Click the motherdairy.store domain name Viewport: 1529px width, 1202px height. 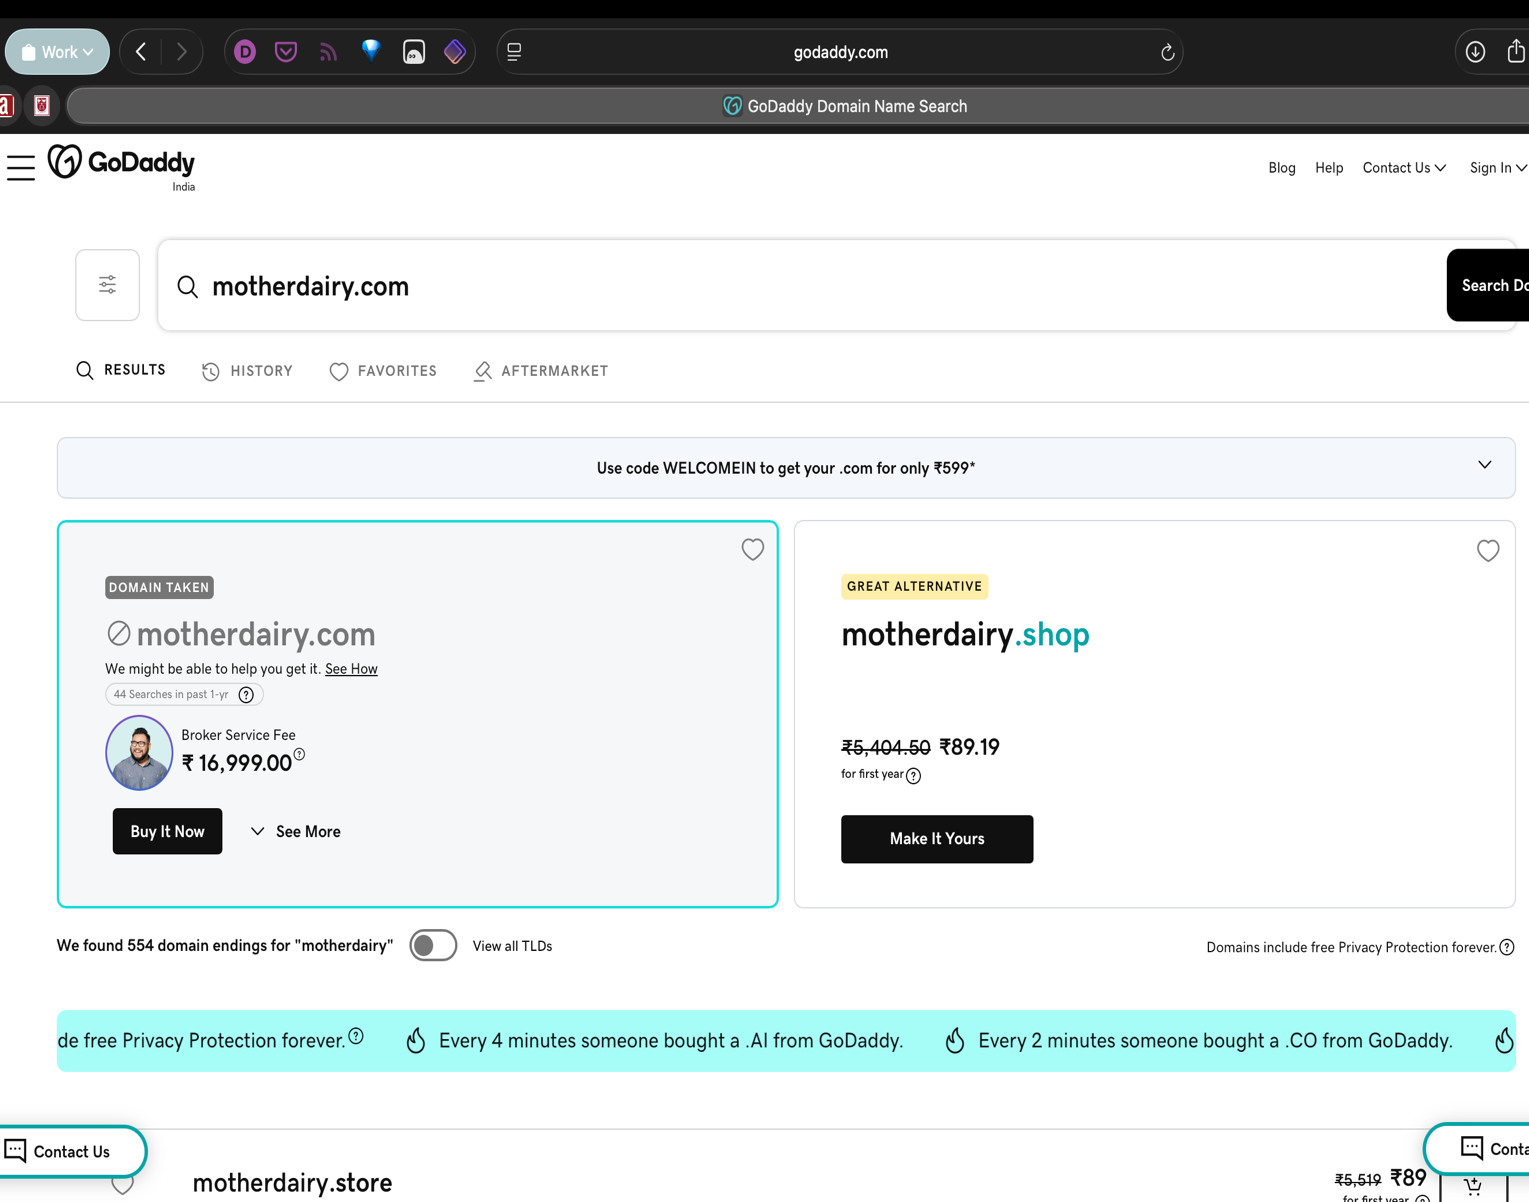click(x=292, y=1183)
